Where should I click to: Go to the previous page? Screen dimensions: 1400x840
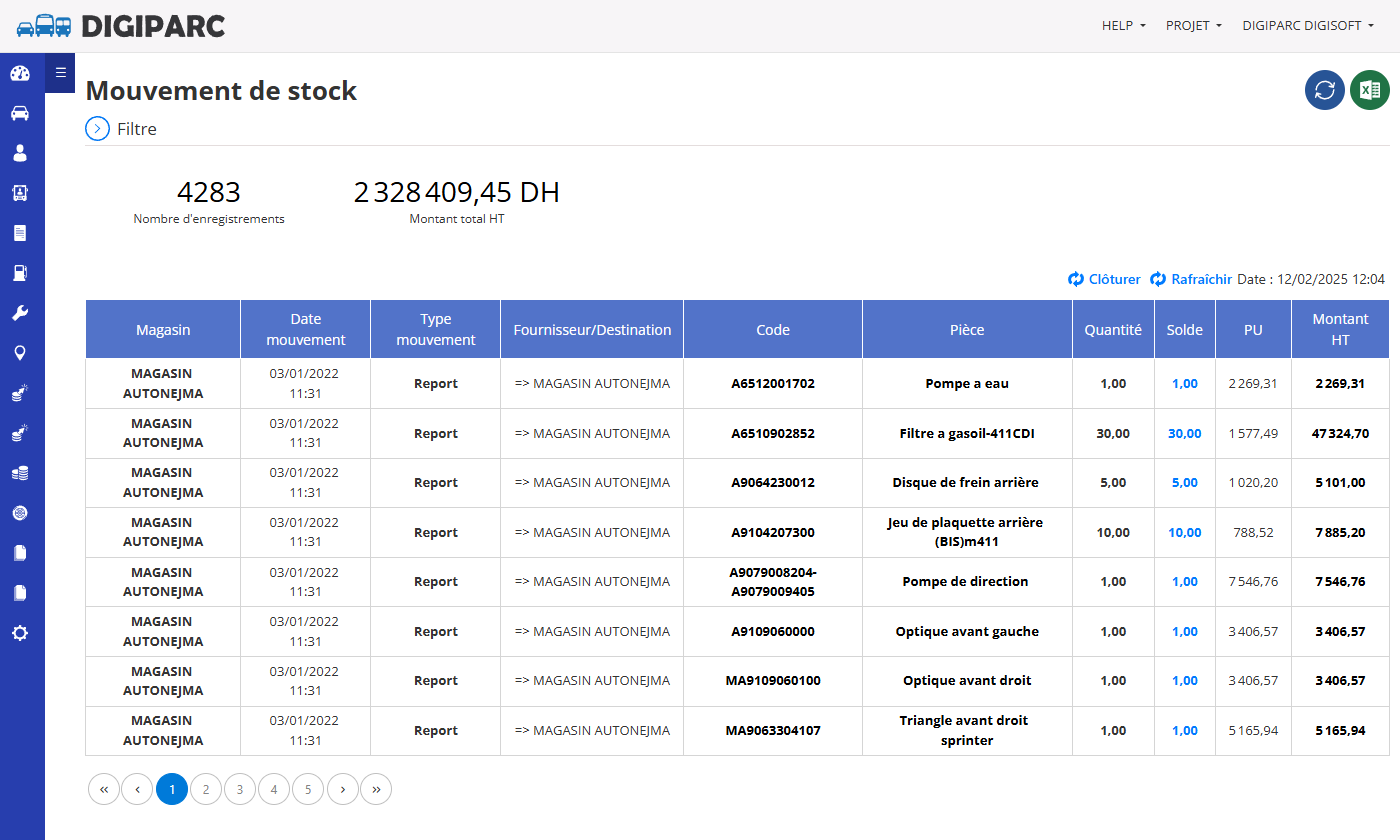tap(137, 789)
